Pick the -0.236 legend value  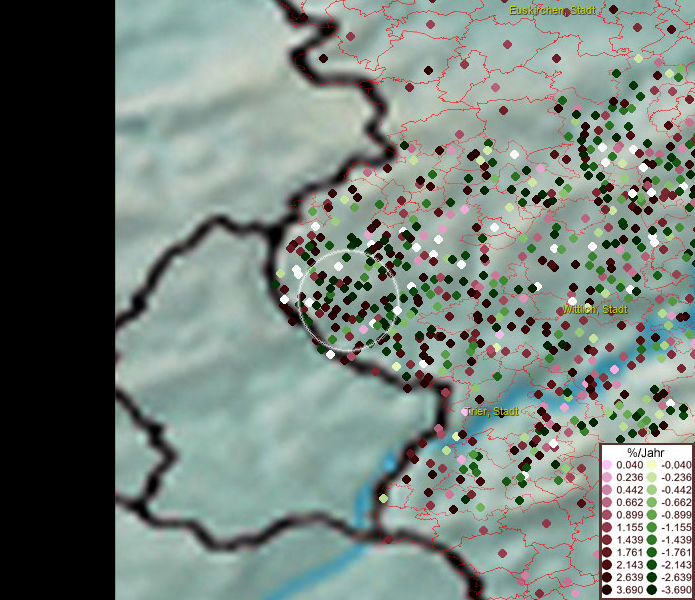(x=676, y=477)
